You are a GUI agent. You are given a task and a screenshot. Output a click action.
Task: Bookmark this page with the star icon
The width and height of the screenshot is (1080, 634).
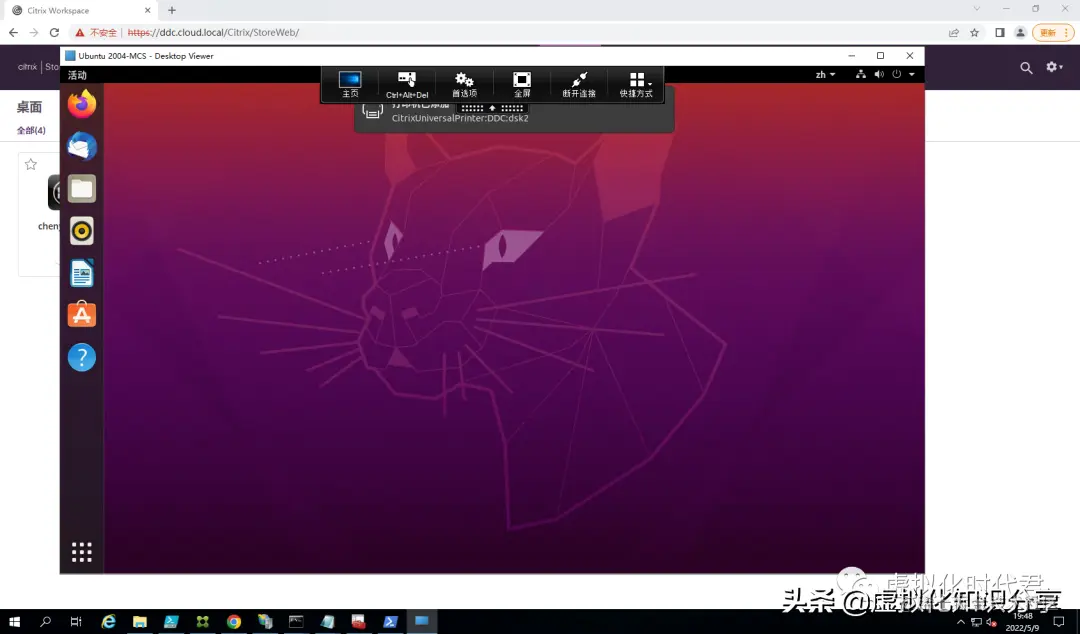coord(975,32)
